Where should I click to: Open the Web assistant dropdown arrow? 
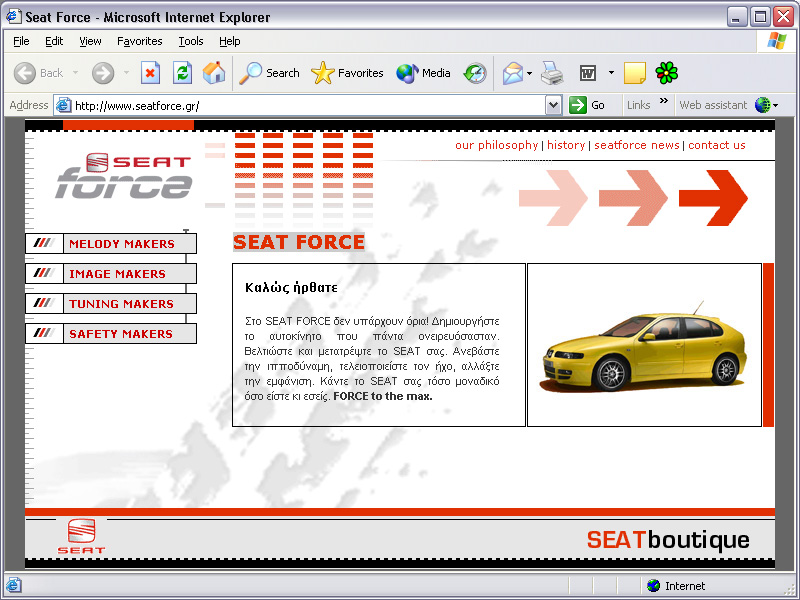[x=776, y=106]
